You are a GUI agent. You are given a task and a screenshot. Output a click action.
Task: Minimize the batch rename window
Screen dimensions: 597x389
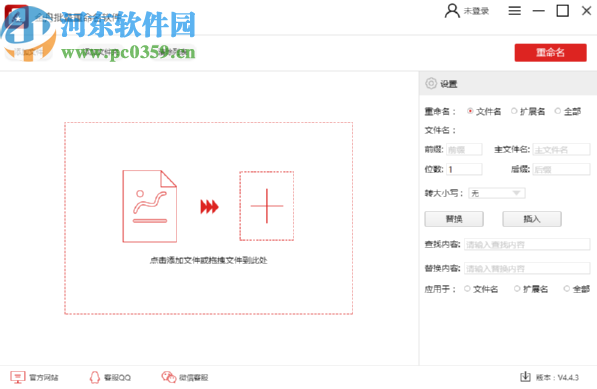coord(538,11)
